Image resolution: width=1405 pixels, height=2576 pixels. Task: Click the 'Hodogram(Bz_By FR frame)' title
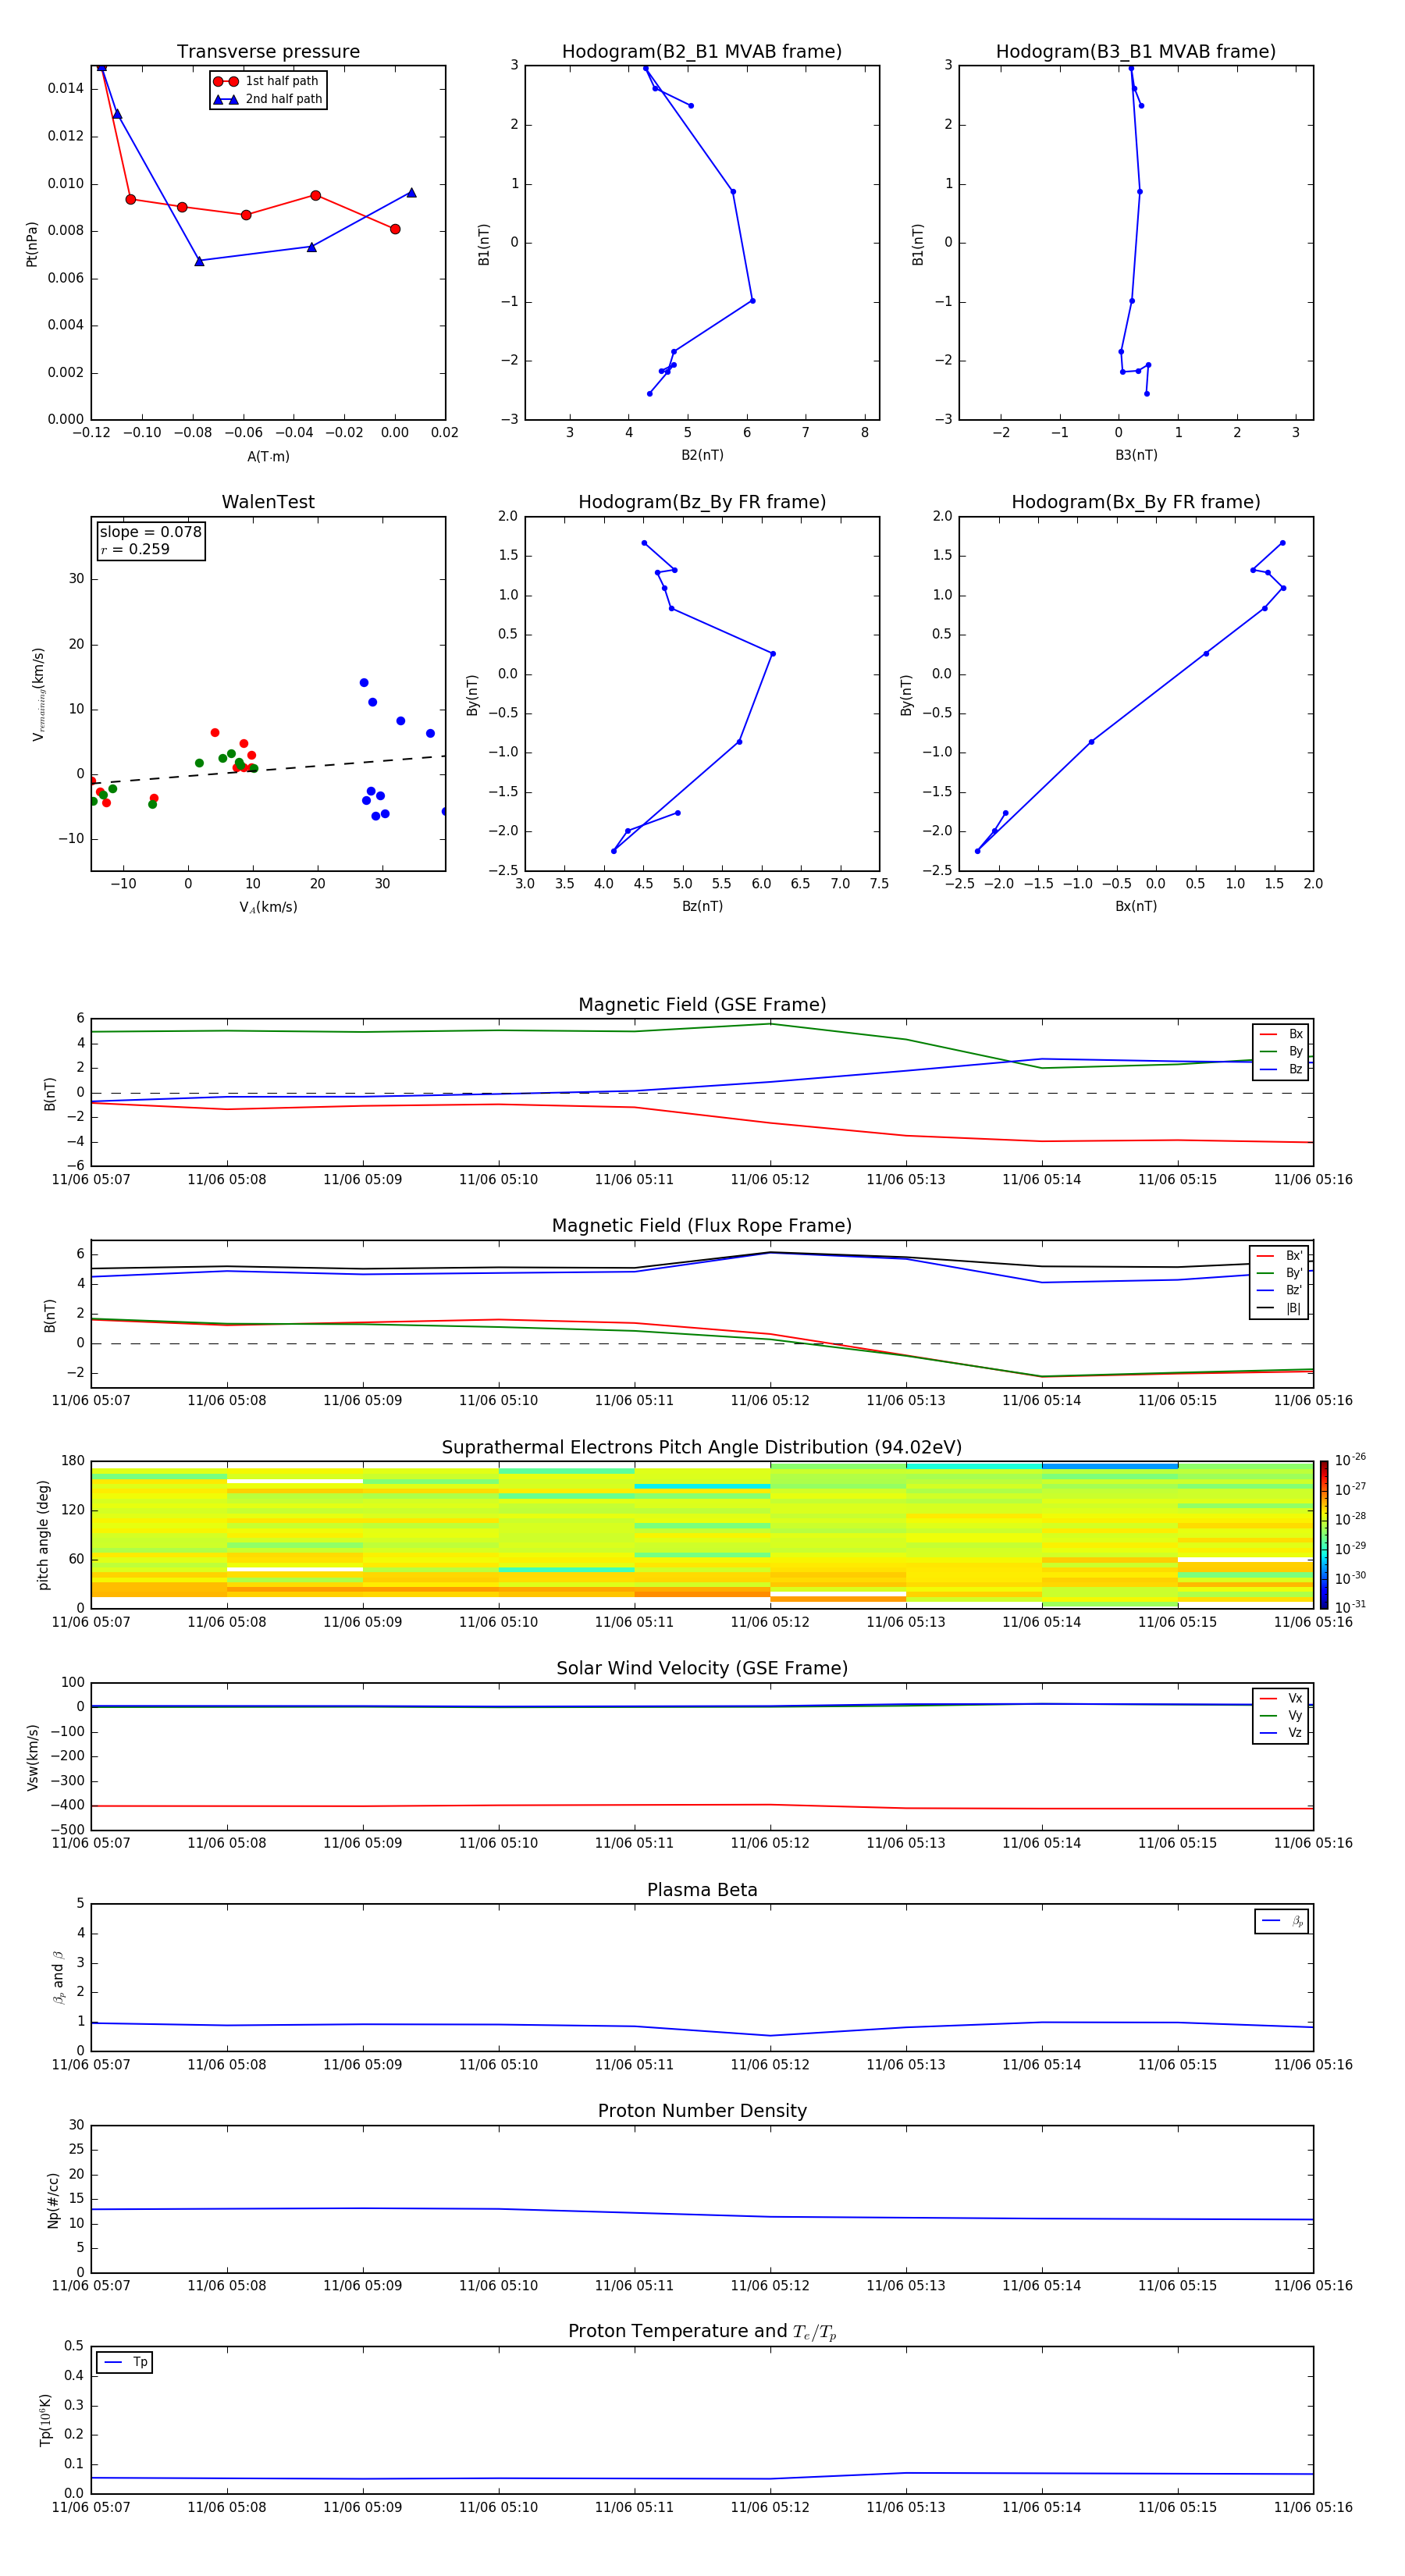coord(701,502)
